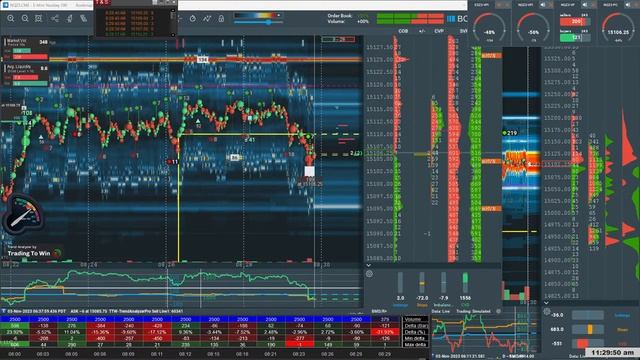Click the Market Vol widget on the chart
This screenshot has height=360, width=640.
pyautogui.click(x=26, y=49)
